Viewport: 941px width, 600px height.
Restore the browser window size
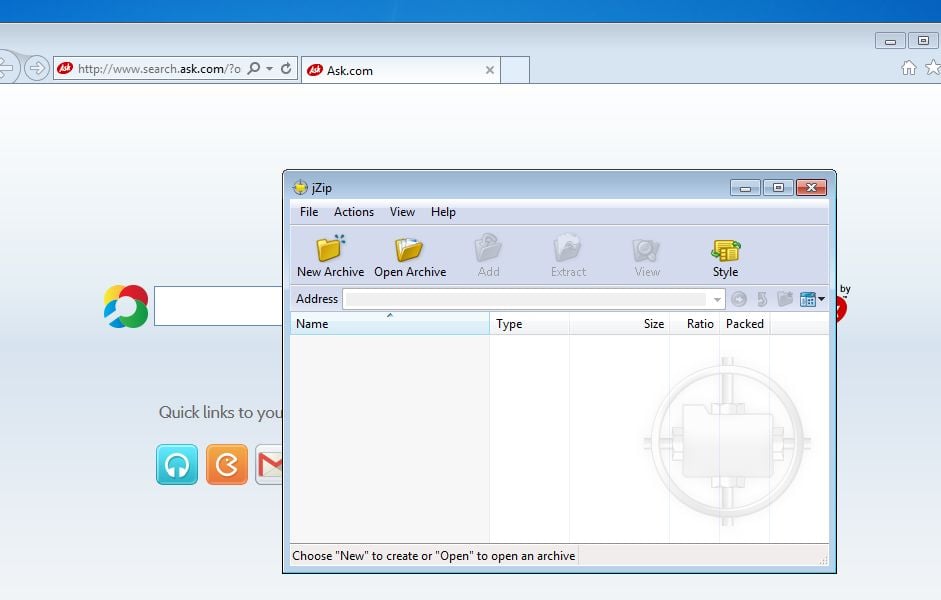924,41
